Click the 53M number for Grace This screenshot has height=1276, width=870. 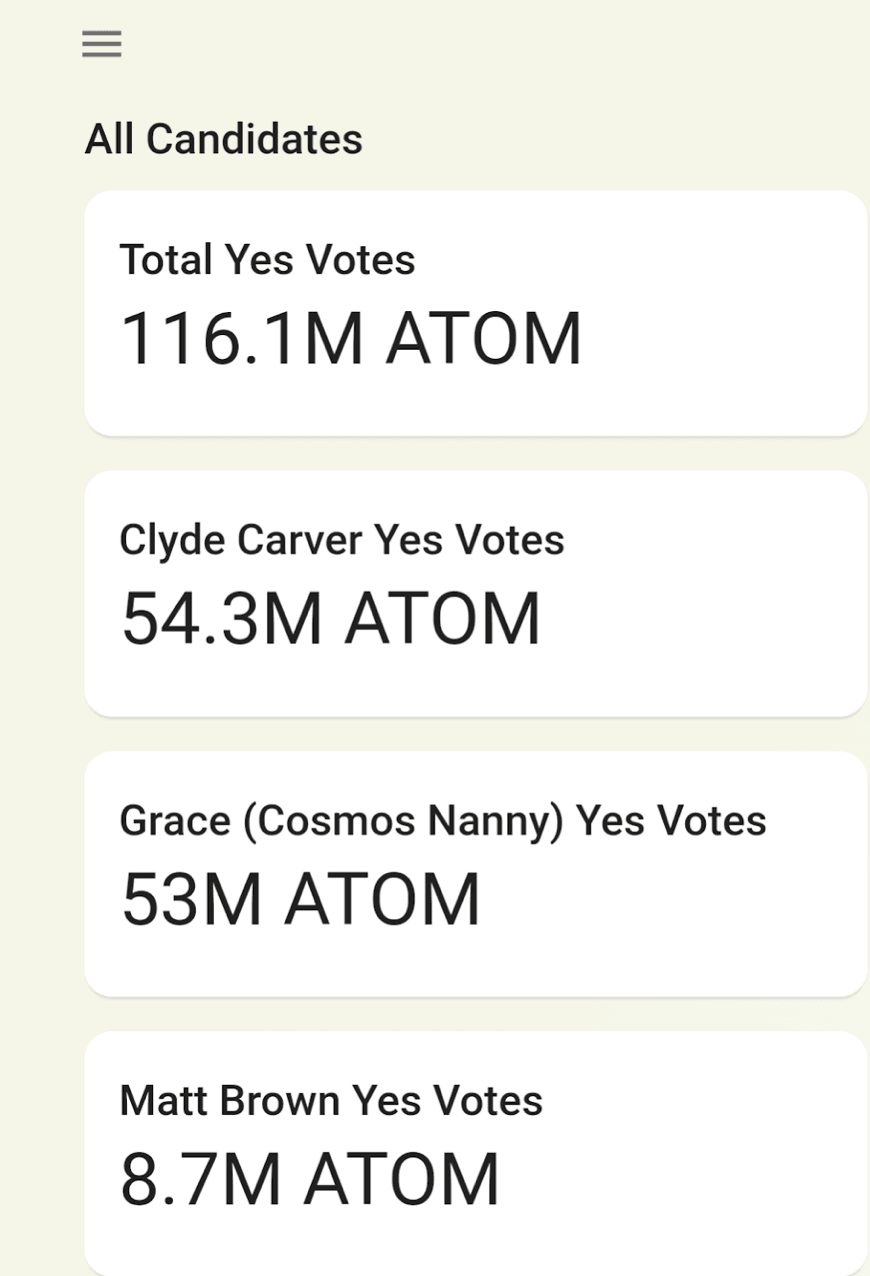point(191,899)
